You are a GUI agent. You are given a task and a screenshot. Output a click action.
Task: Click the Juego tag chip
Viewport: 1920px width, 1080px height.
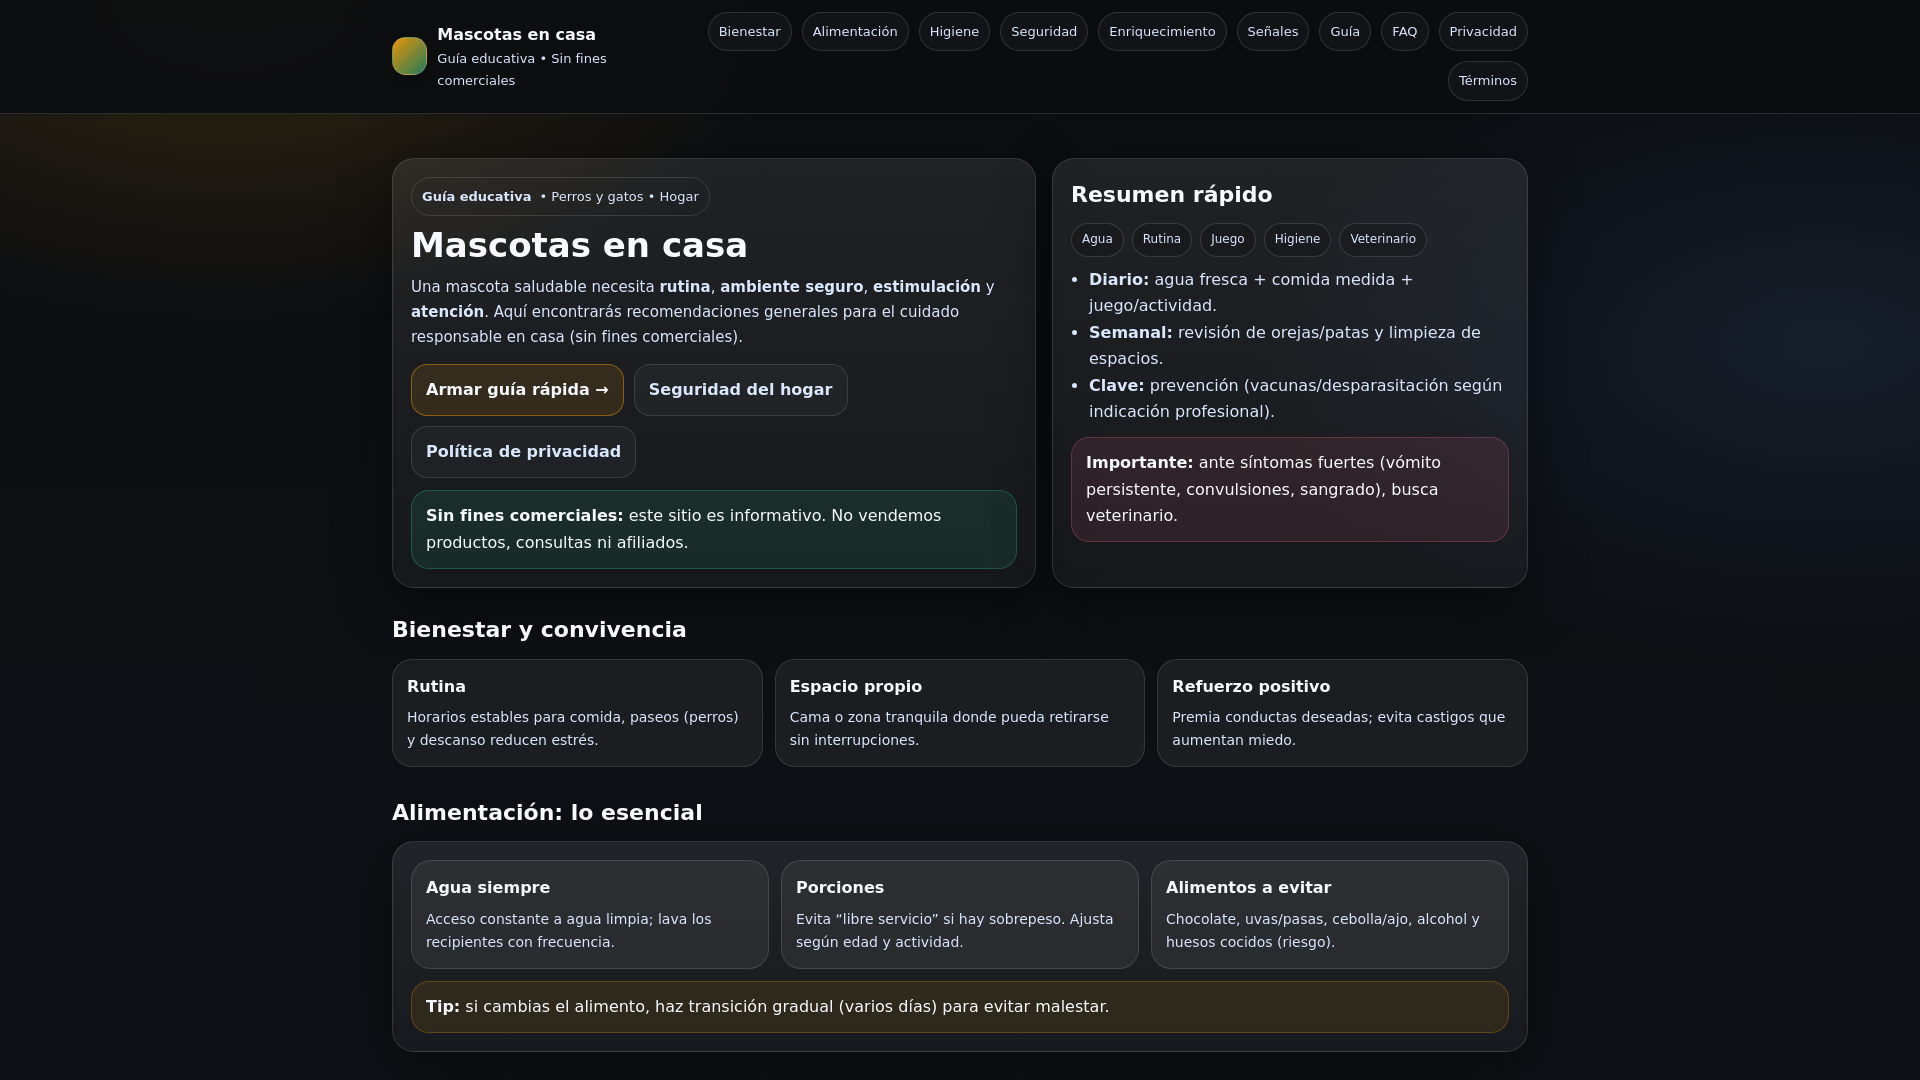click(x=1227, y=240)
